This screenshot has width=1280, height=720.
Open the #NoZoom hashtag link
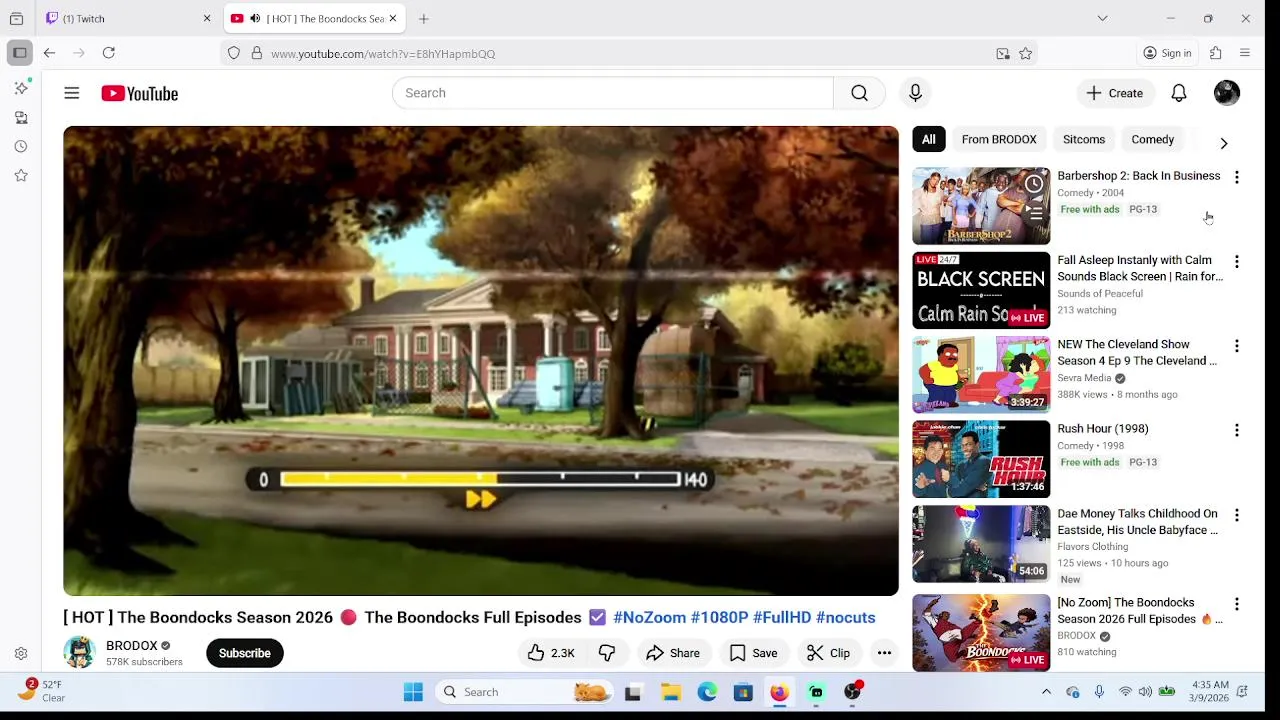point(649,617)
